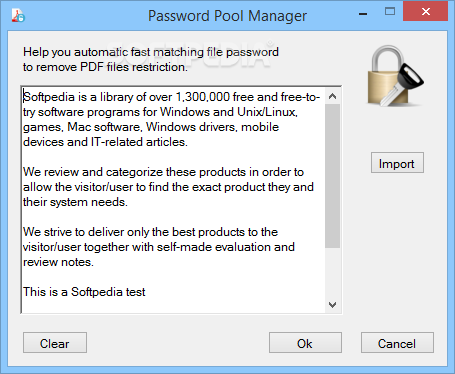
Task: Place cursor in "This is a Softpedia test" line
Action: [x=84, y=292]
